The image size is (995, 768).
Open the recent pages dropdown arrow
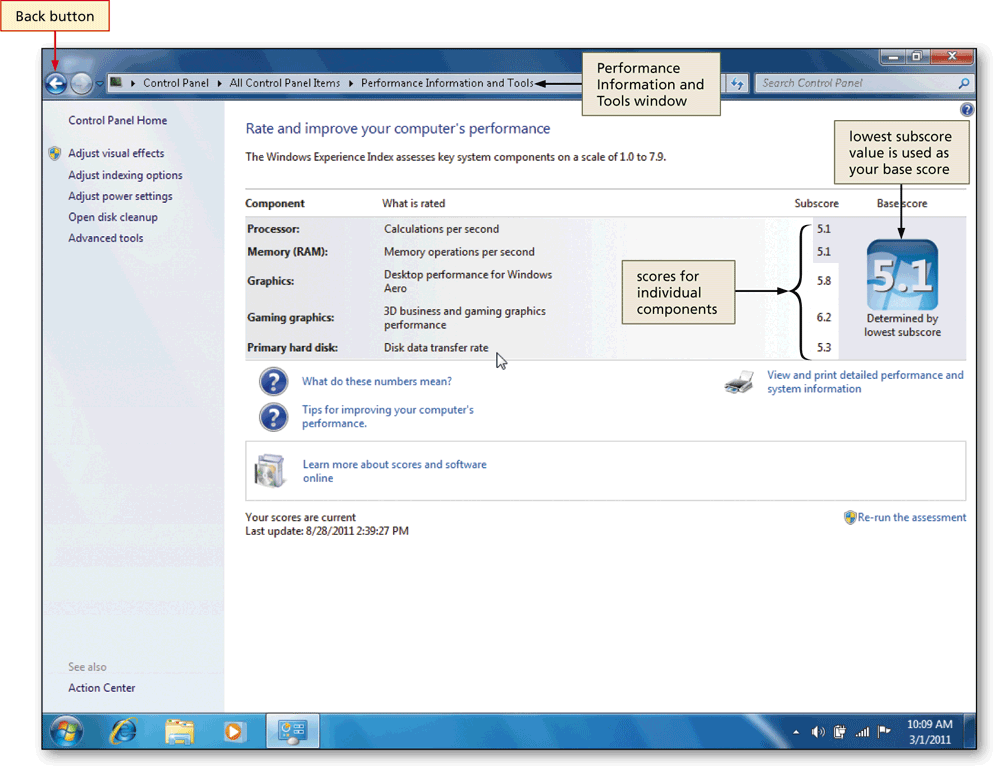point(100,84)
